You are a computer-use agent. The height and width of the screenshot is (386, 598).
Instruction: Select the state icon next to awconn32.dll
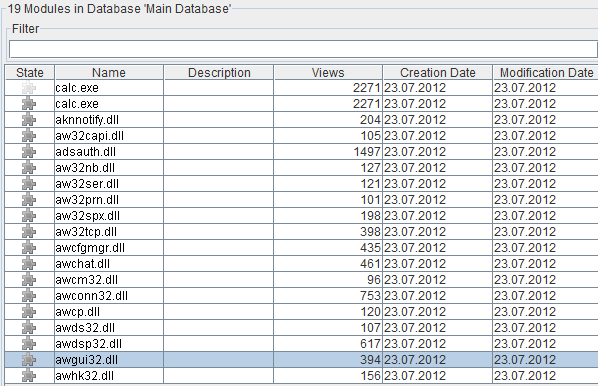pos(29,296)
